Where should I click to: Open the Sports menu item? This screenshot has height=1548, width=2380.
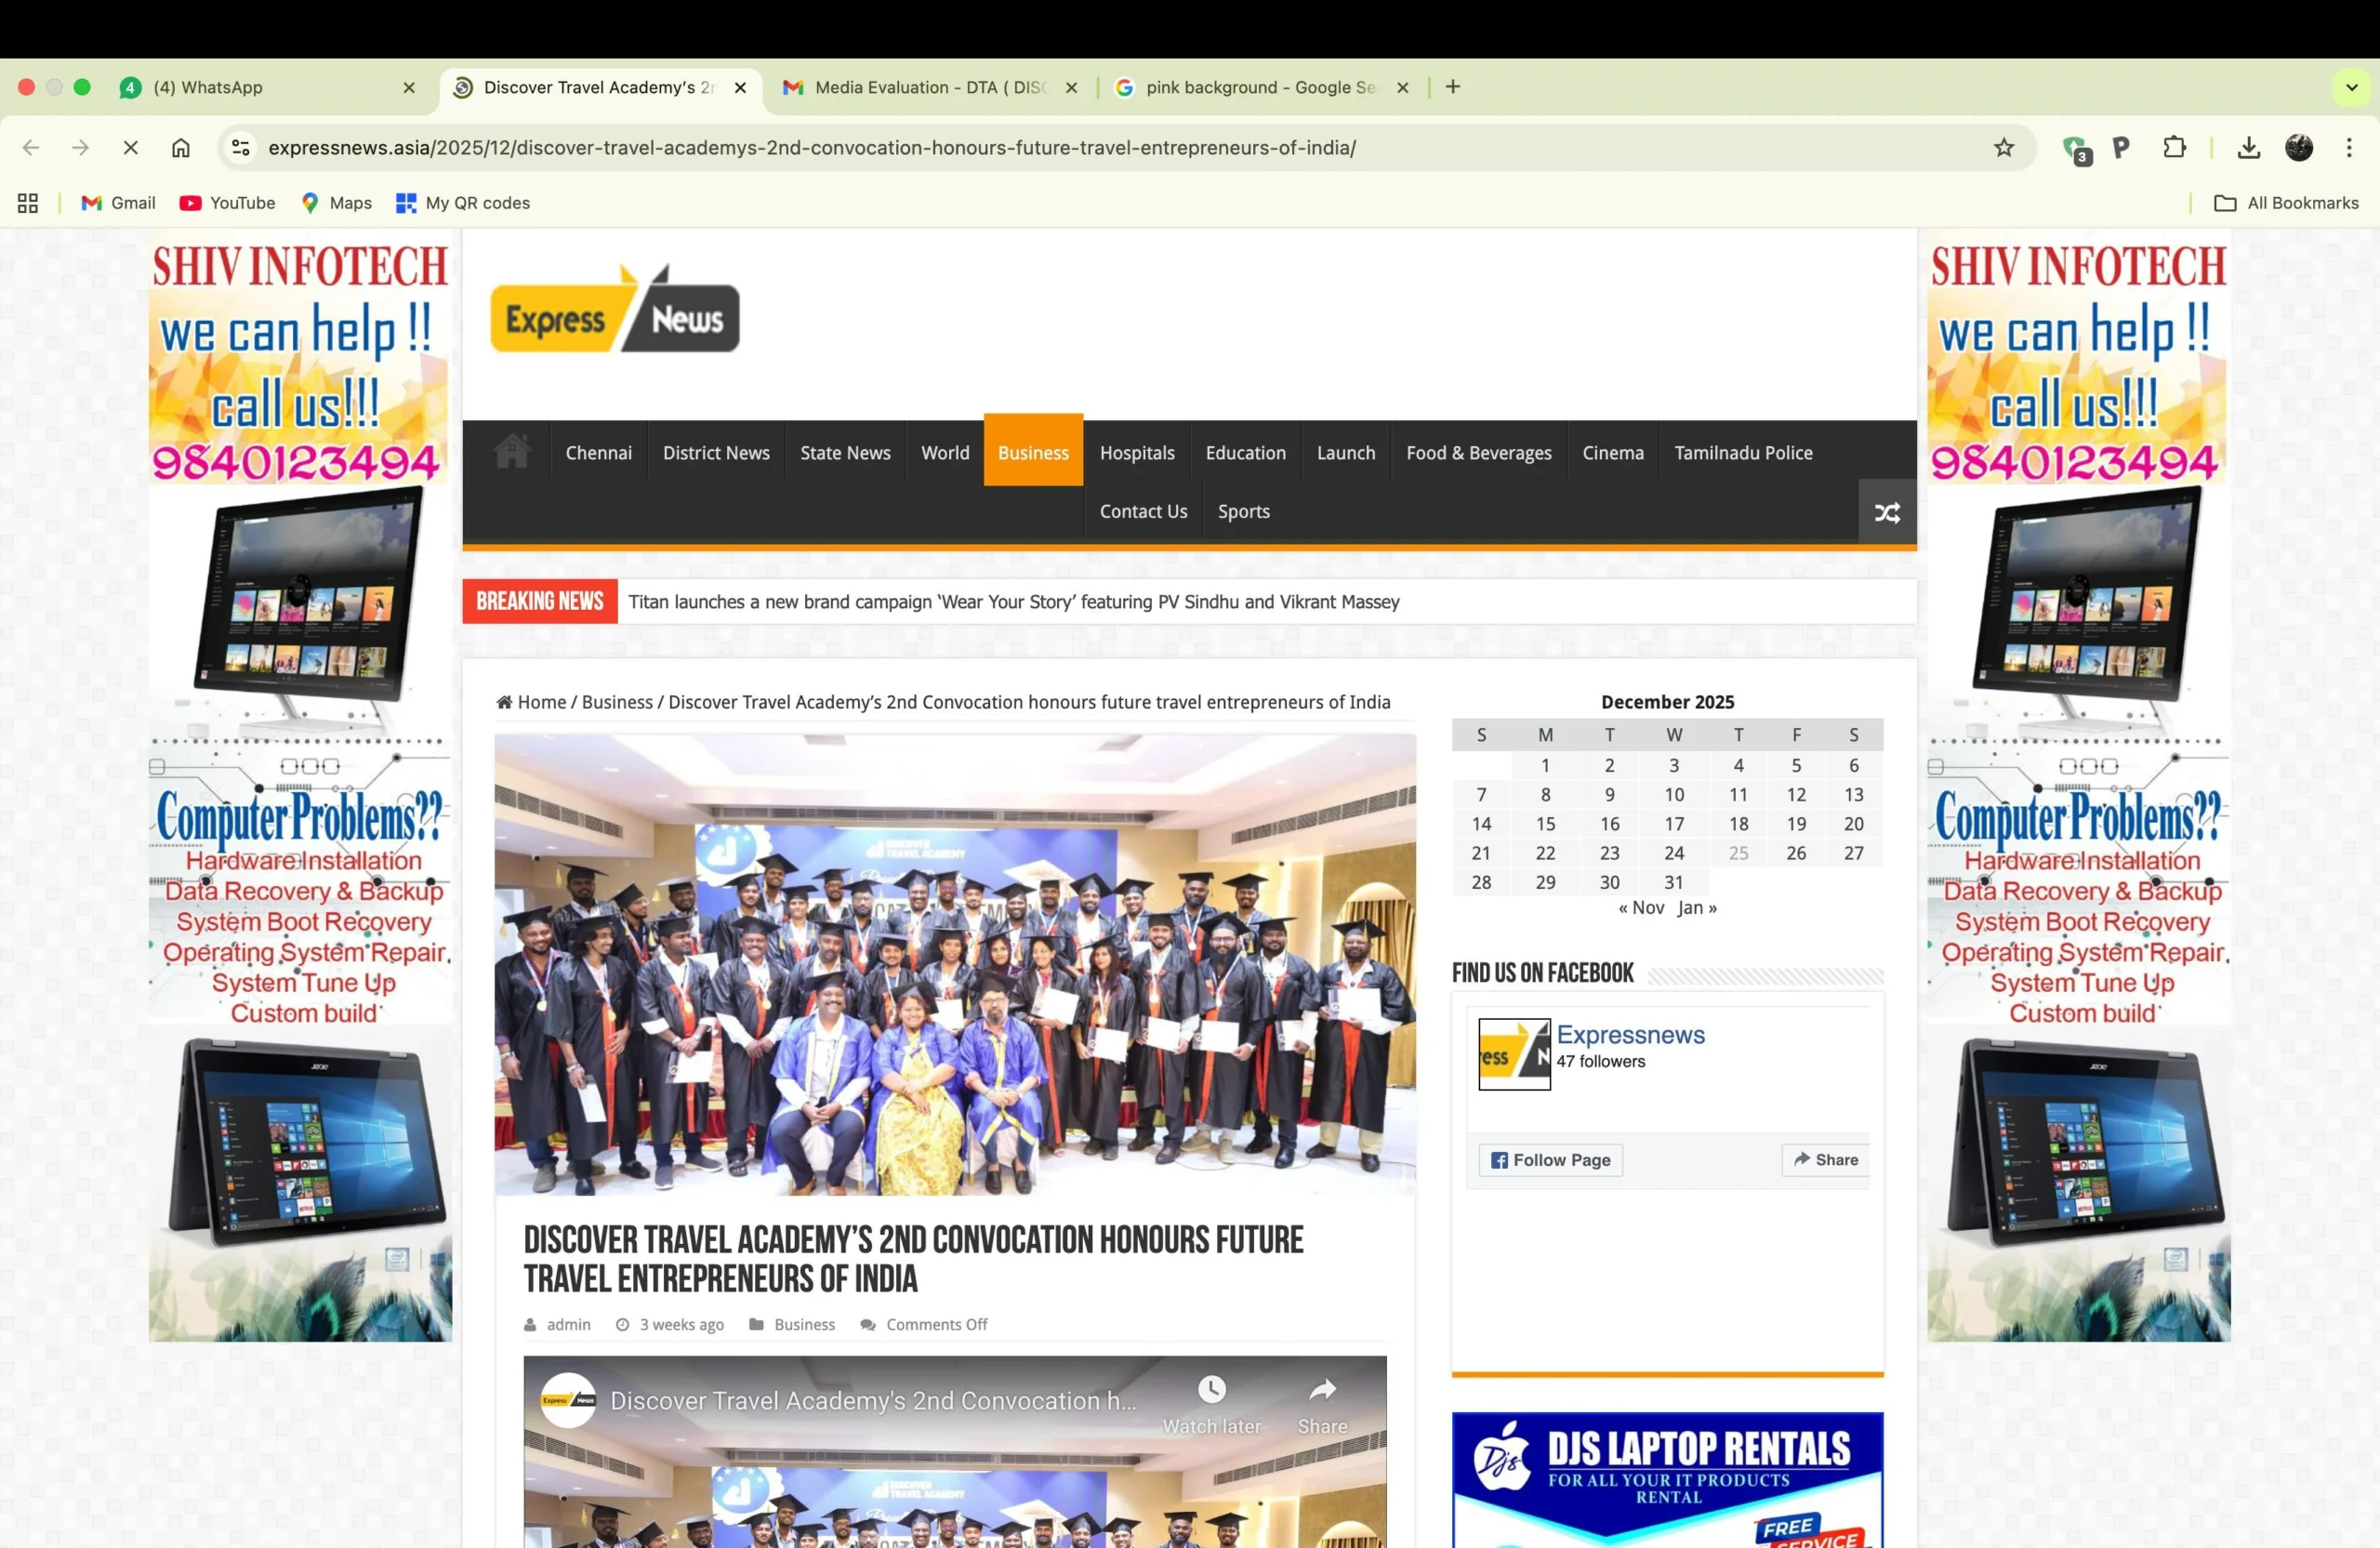[x=1244, y=511]
